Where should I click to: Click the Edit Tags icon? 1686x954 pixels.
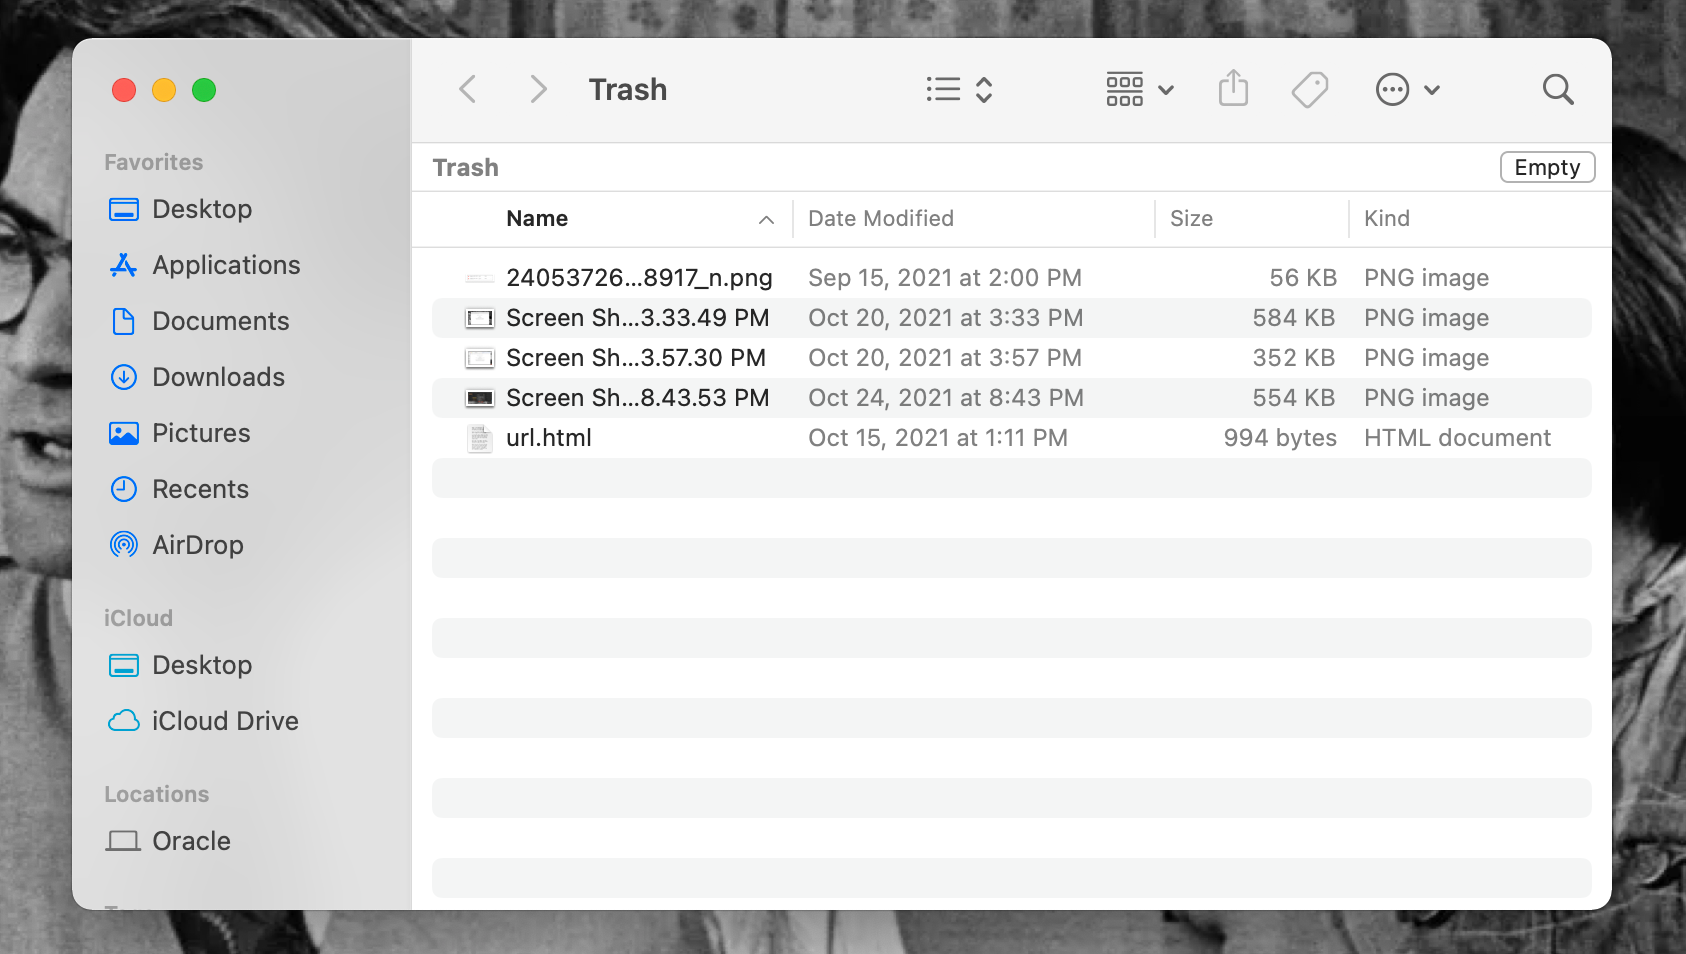point(1309,90)
